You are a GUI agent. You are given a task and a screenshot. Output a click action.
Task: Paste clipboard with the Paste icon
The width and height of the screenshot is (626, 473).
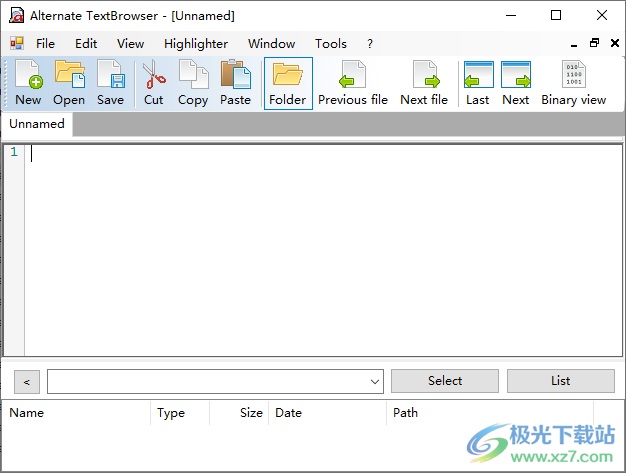236,83
